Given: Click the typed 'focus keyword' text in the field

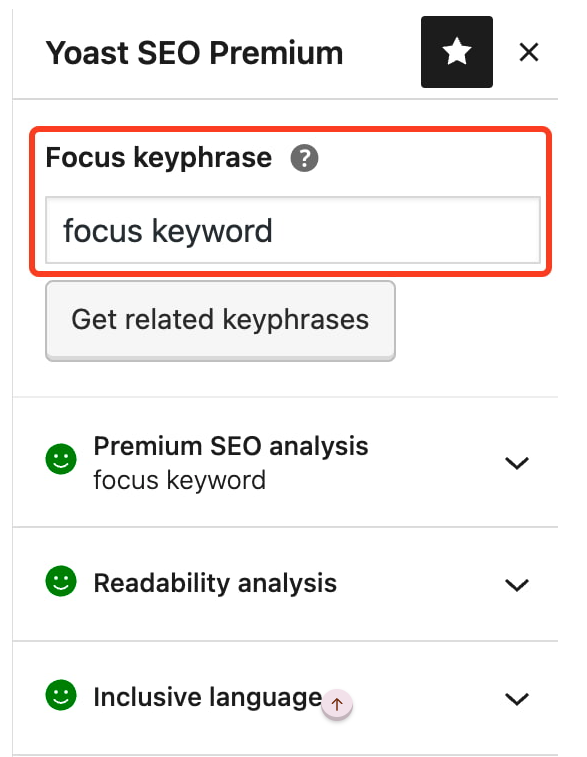Looking at the screenshot, I should [168, 230].
